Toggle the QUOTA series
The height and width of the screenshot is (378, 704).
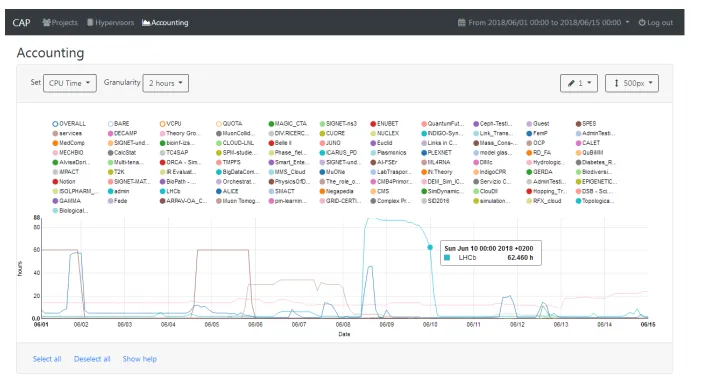point(229,123)
